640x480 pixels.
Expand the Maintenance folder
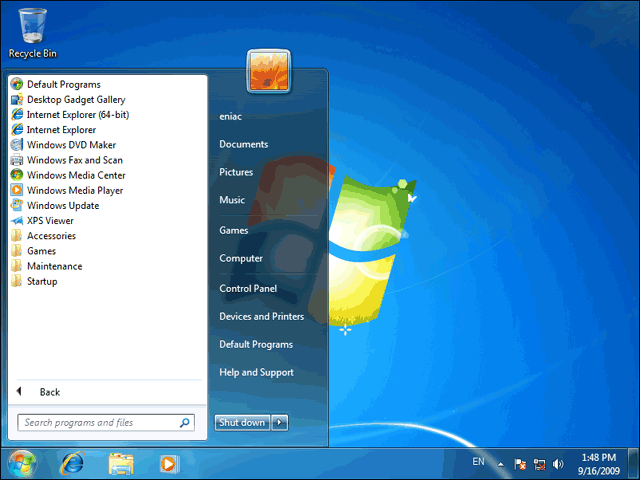click(47, 266)
